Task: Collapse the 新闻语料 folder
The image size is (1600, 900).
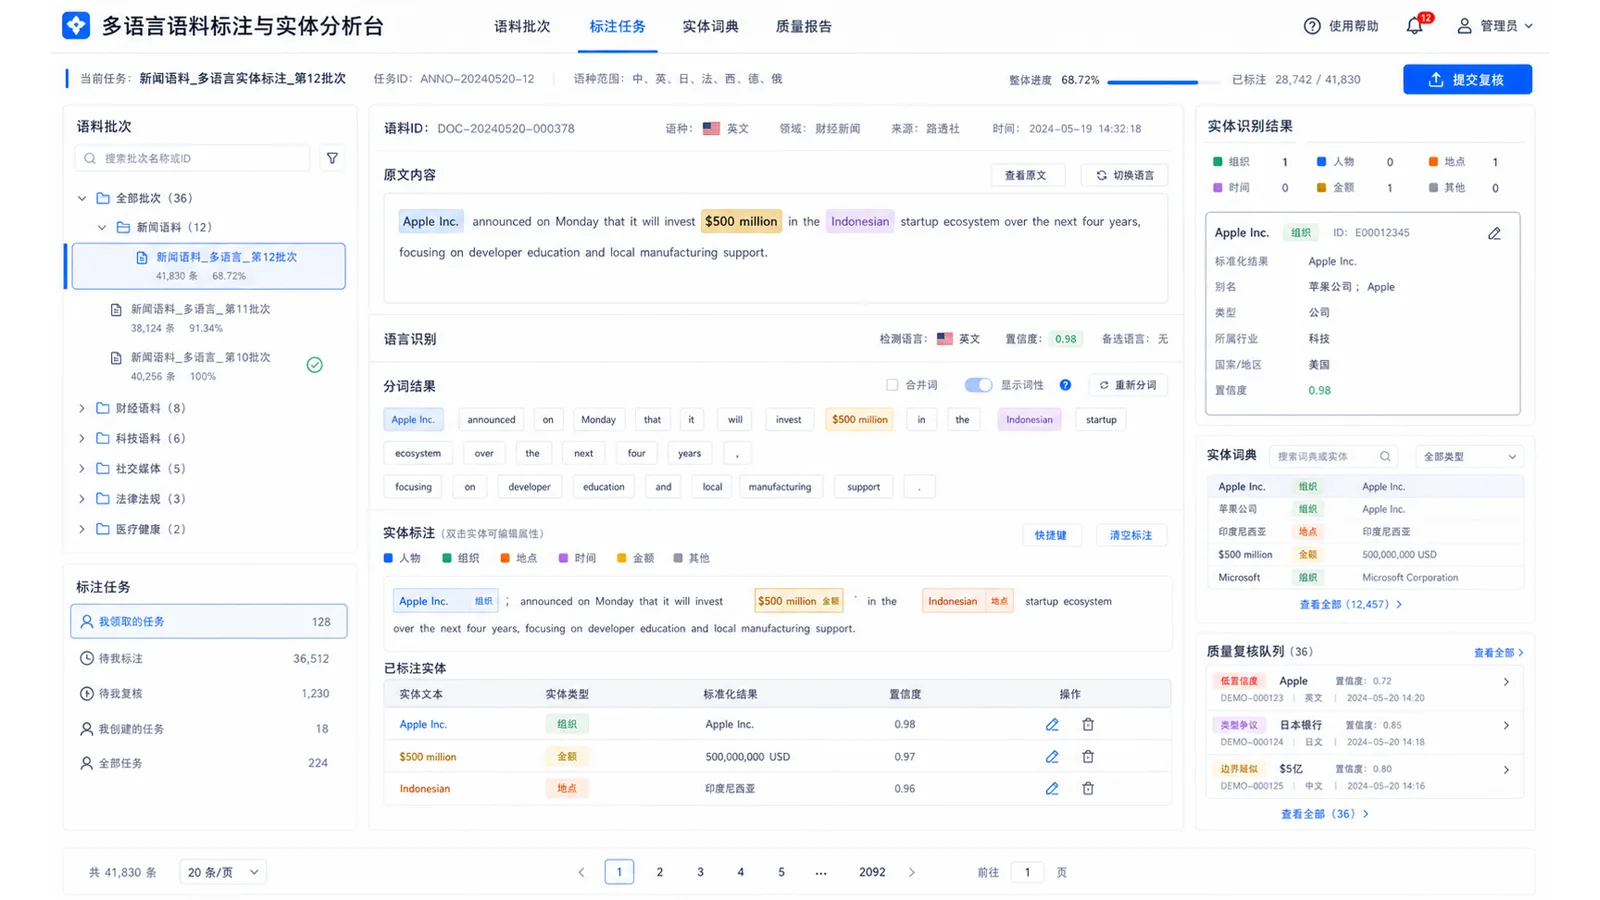Action: pos(102,227)
